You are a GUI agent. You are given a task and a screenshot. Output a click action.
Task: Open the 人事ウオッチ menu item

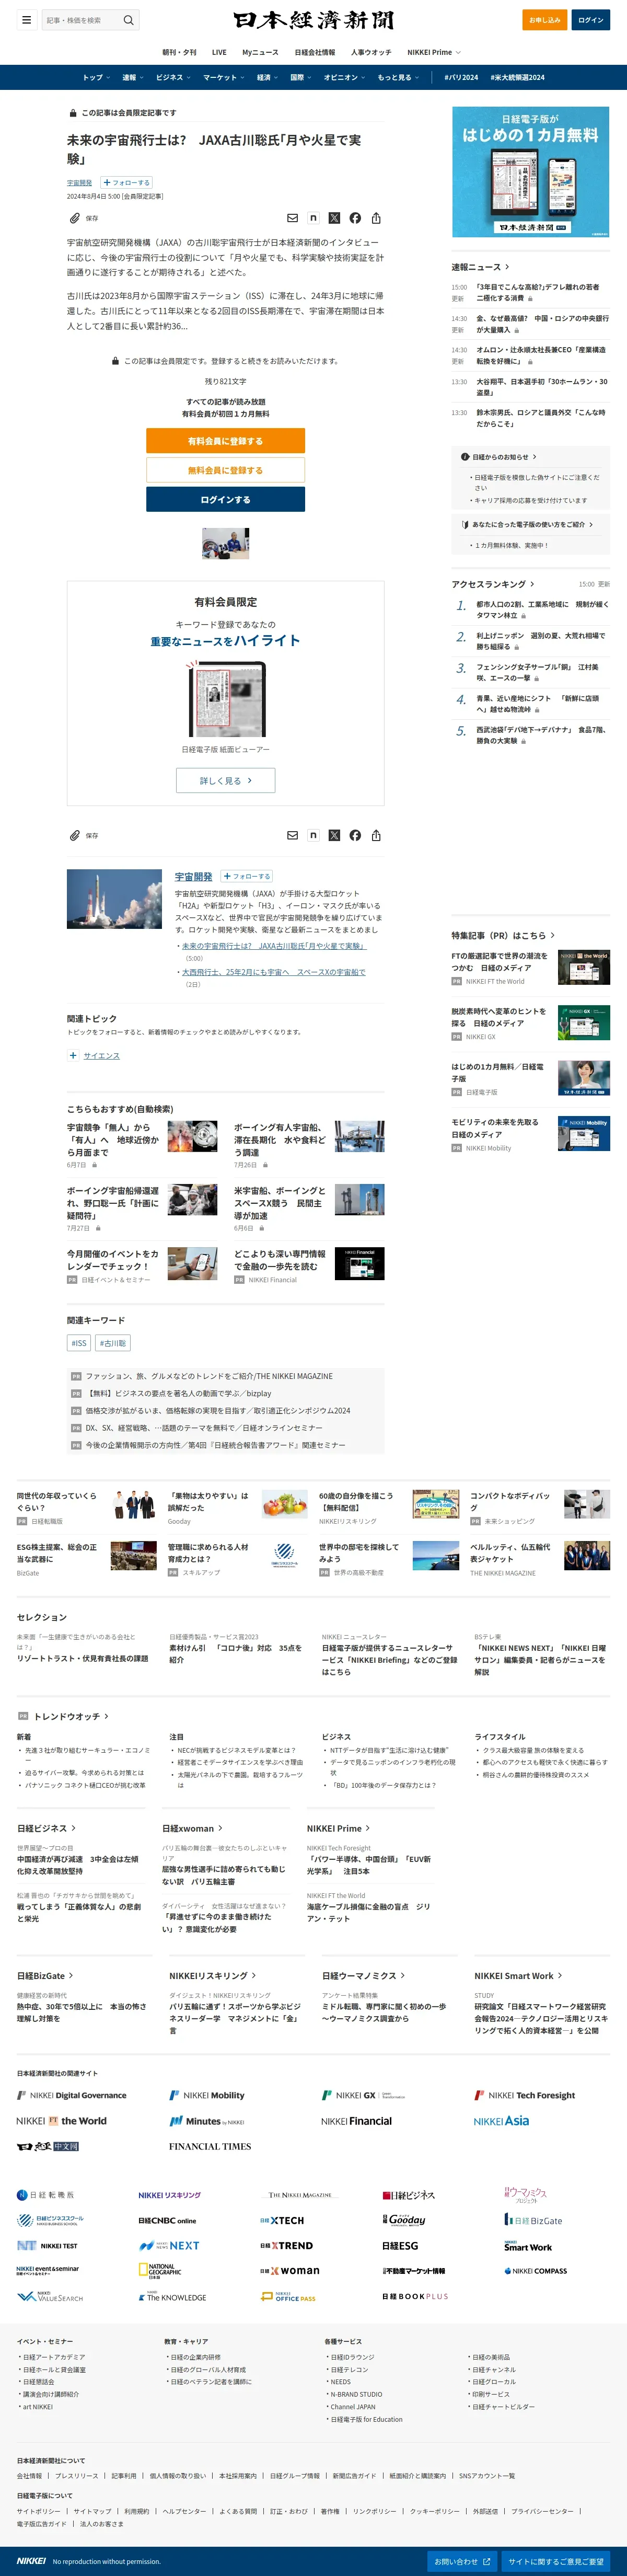coord(371,52)
